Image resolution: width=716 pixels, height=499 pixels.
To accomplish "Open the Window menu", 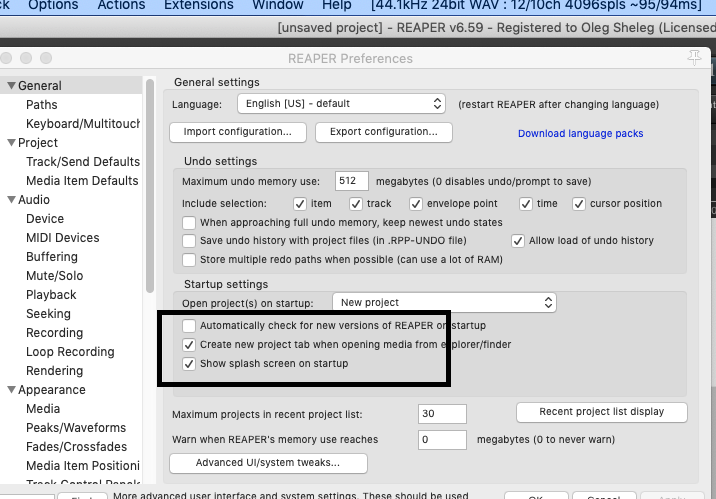I will tap(278, 5).
